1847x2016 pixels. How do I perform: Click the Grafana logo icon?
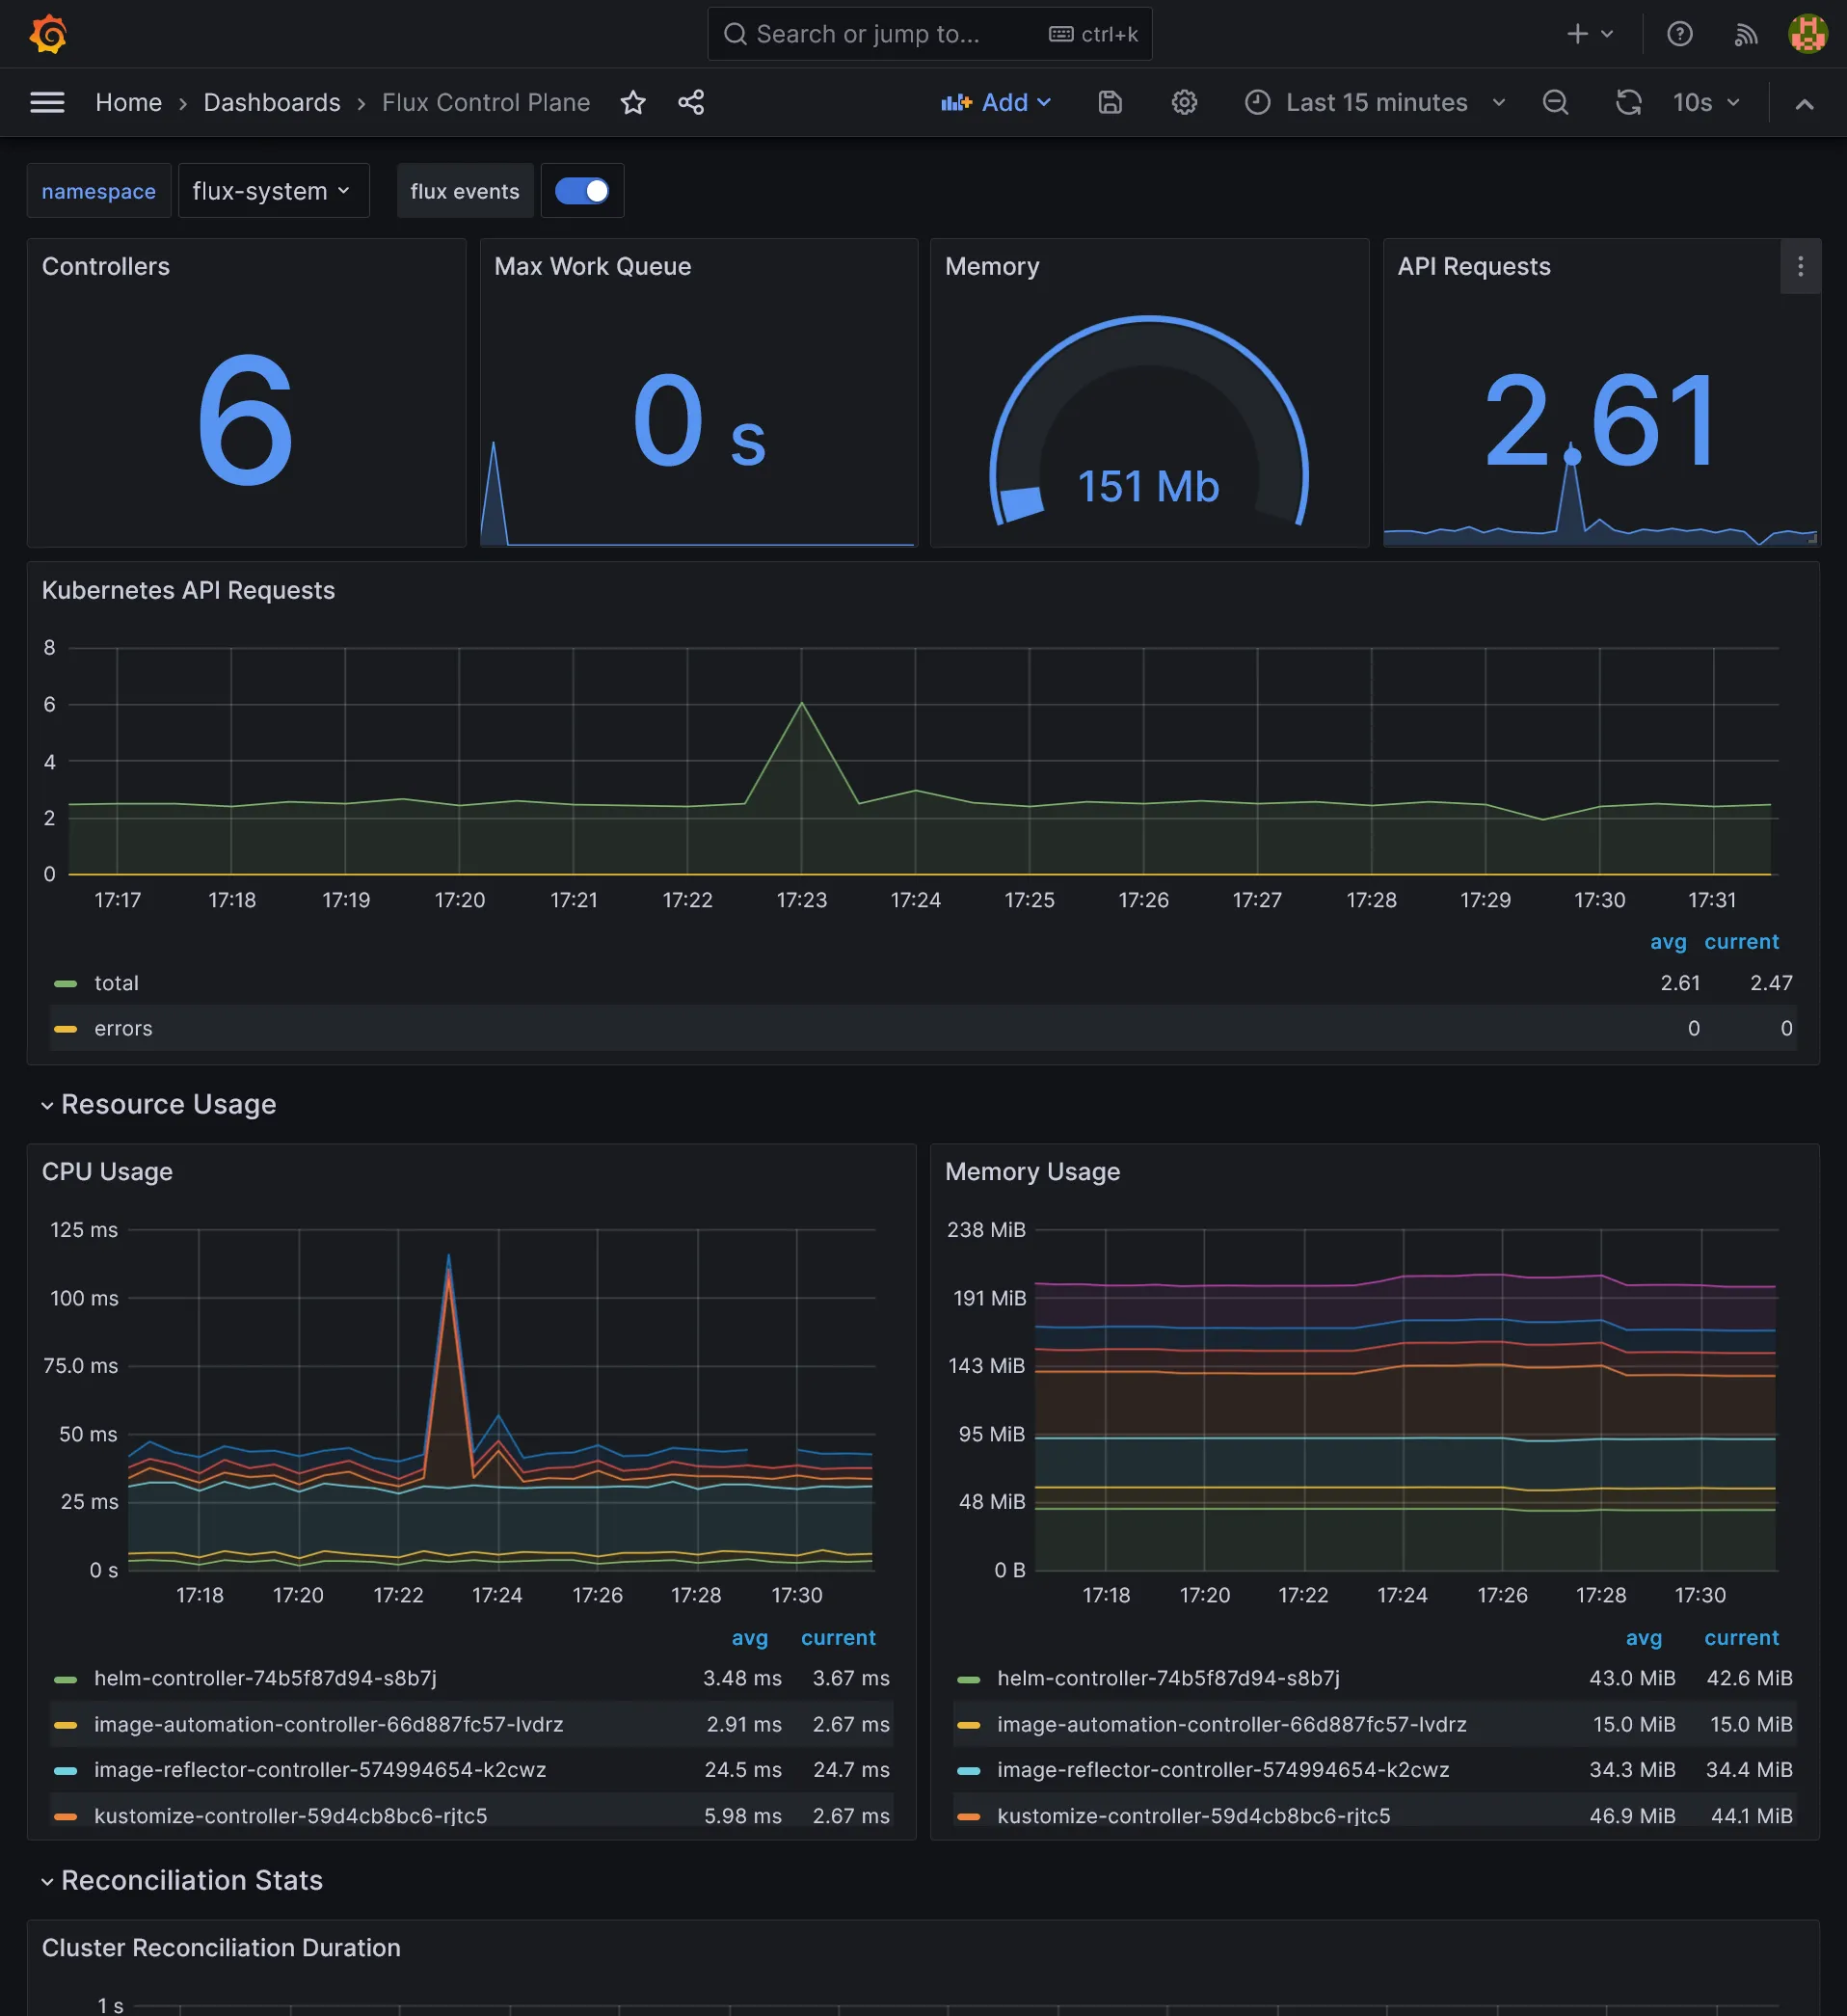(48, 34)
